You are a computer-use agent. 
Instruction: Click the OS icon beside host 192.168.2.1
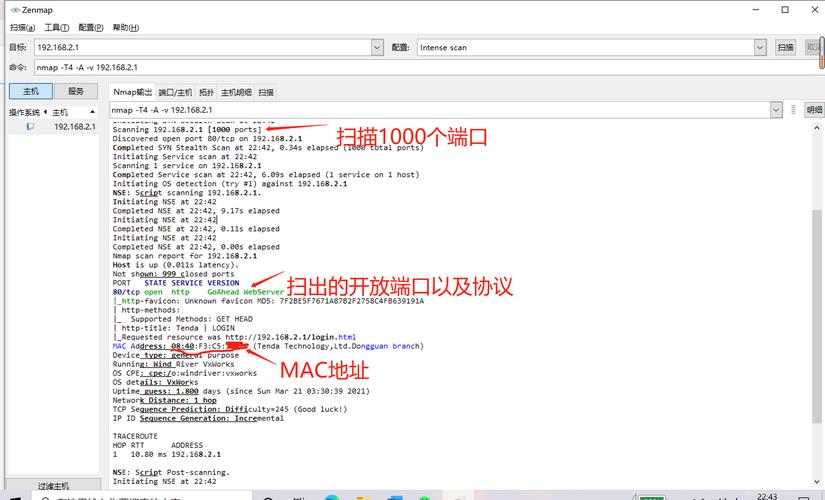[30, 127]
